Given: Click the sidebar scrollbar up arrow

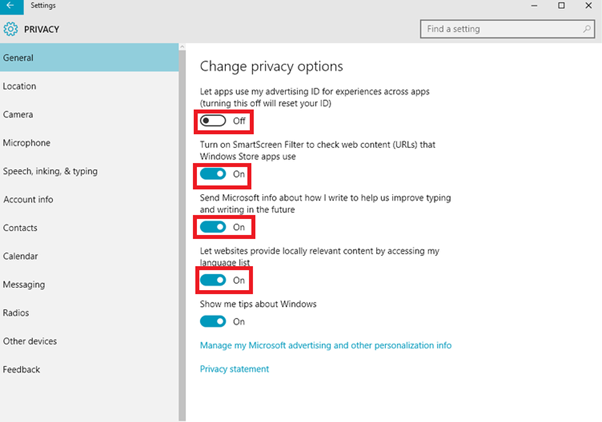Looking at the screenshot, I should (x=182, y=47).
